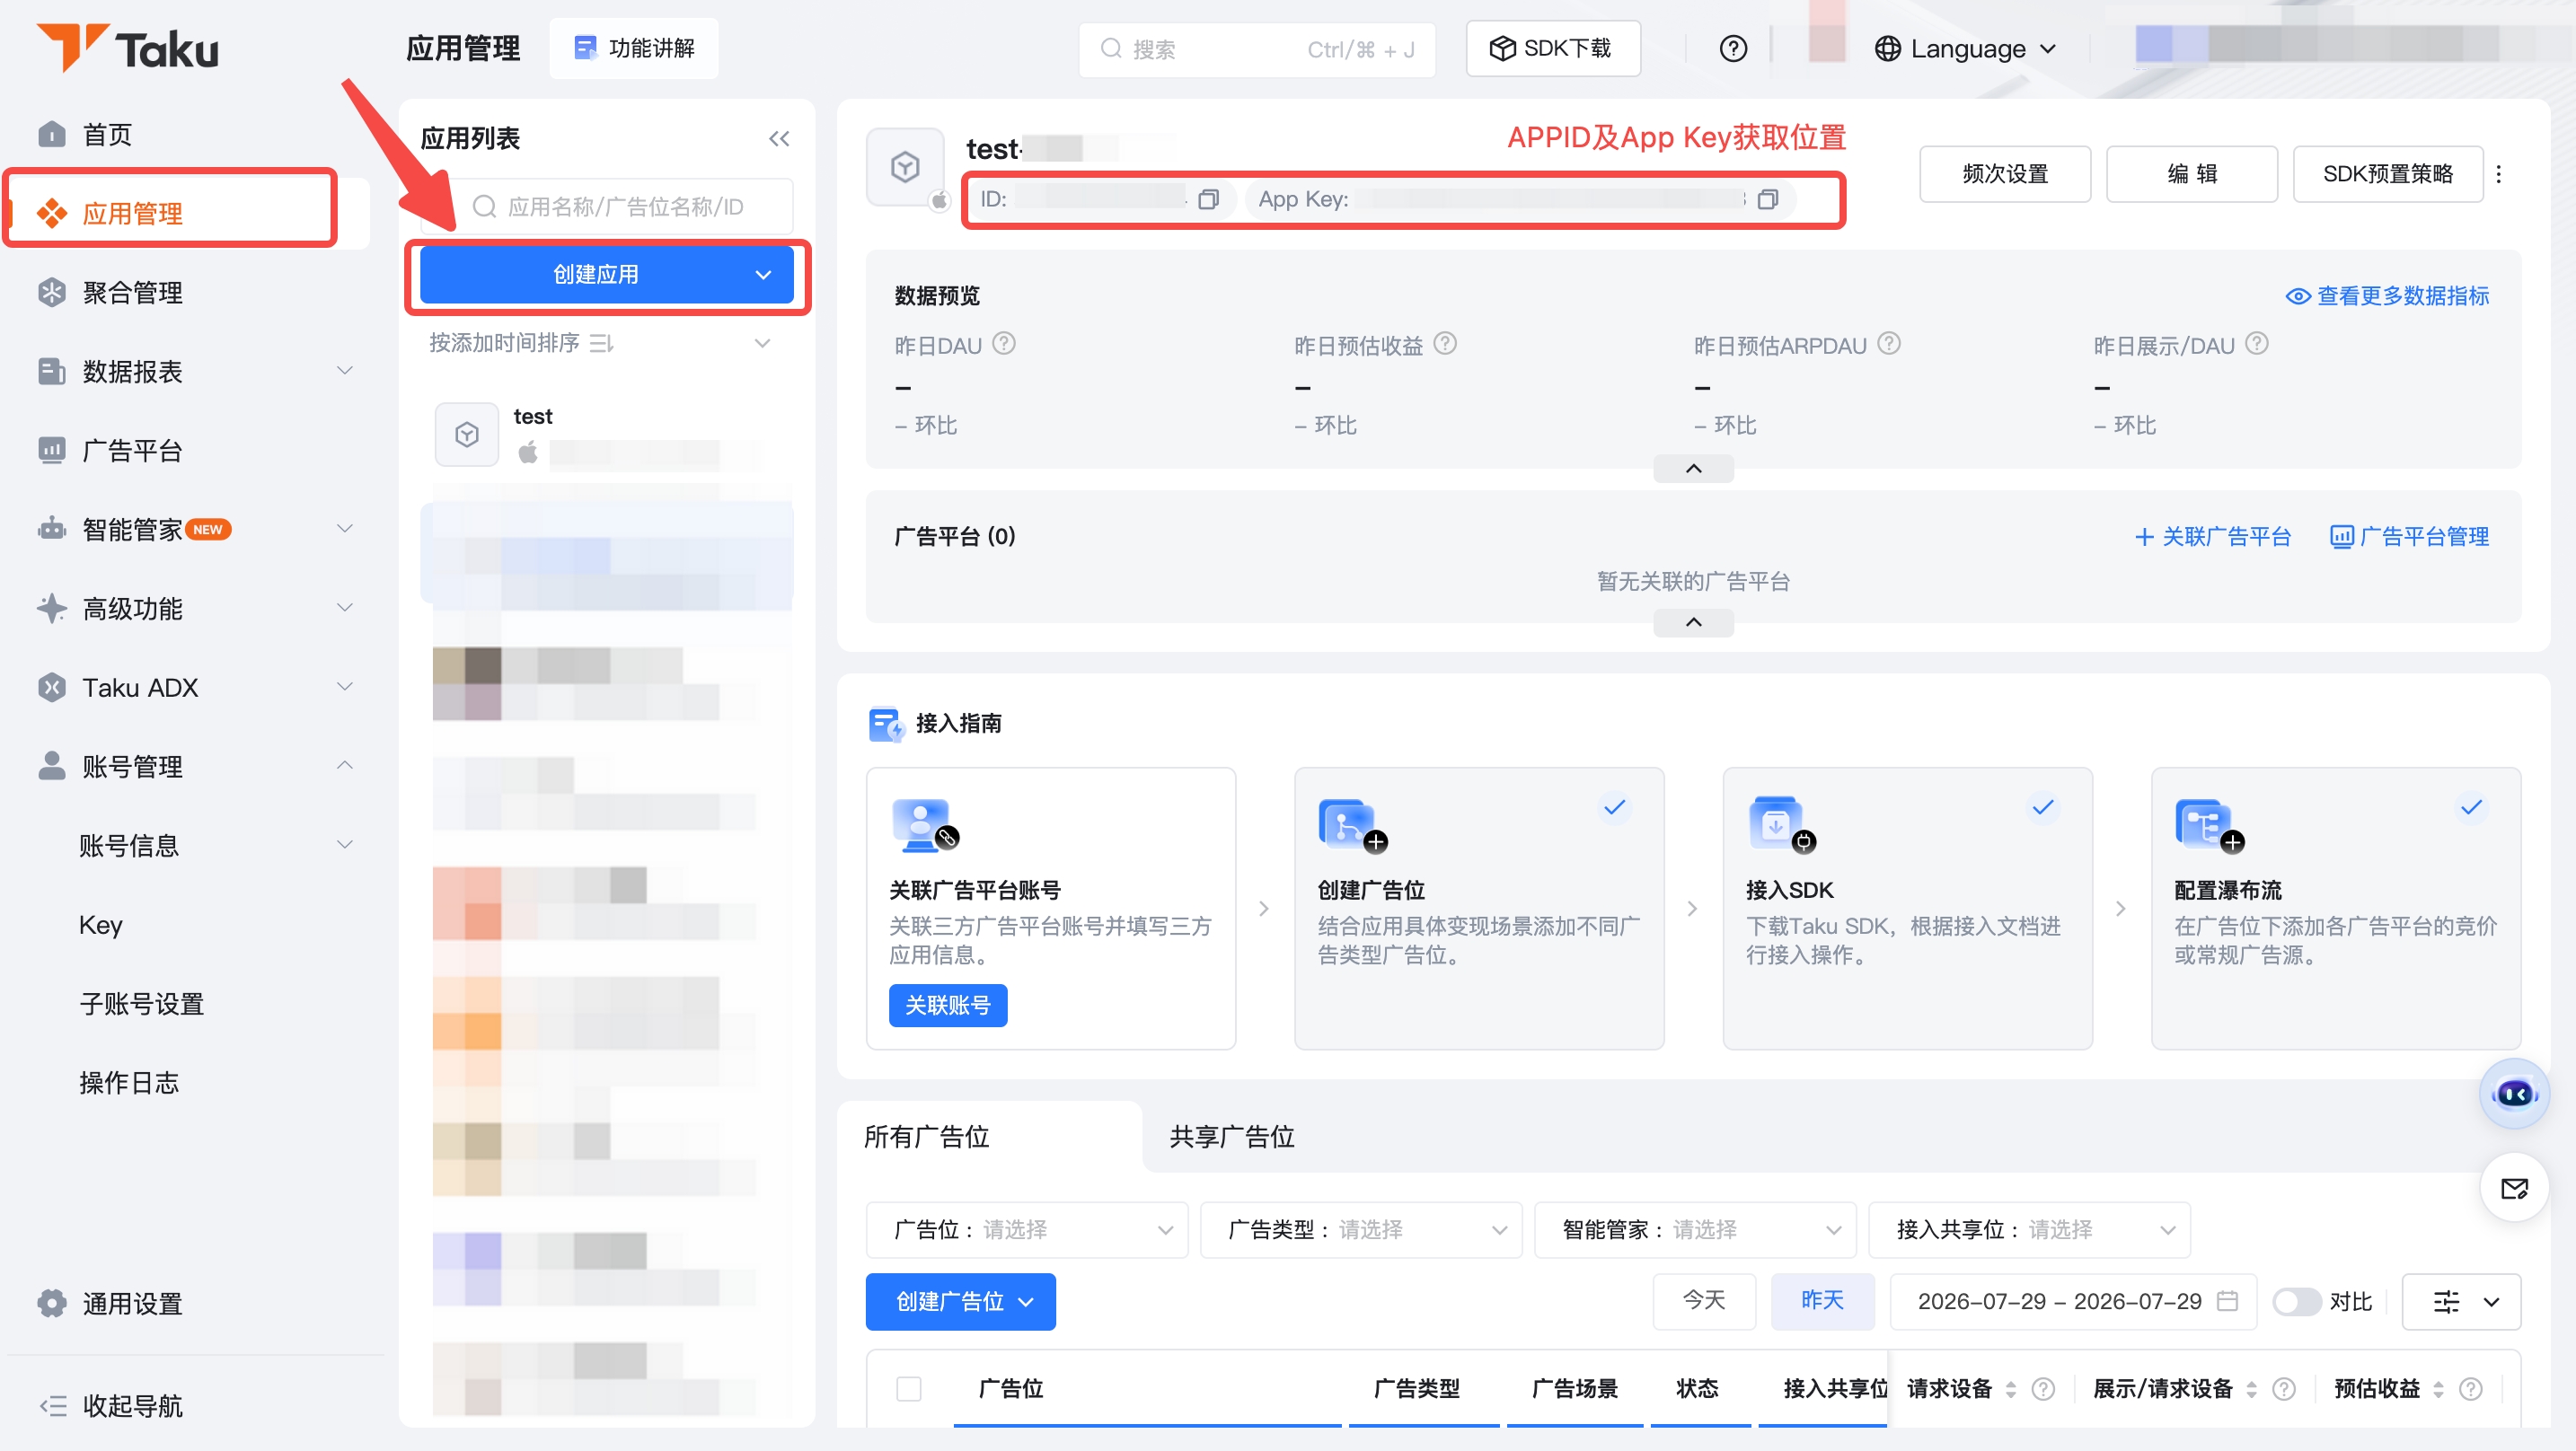Show info tooltip for 昨日预估收益

point(1445,344)
